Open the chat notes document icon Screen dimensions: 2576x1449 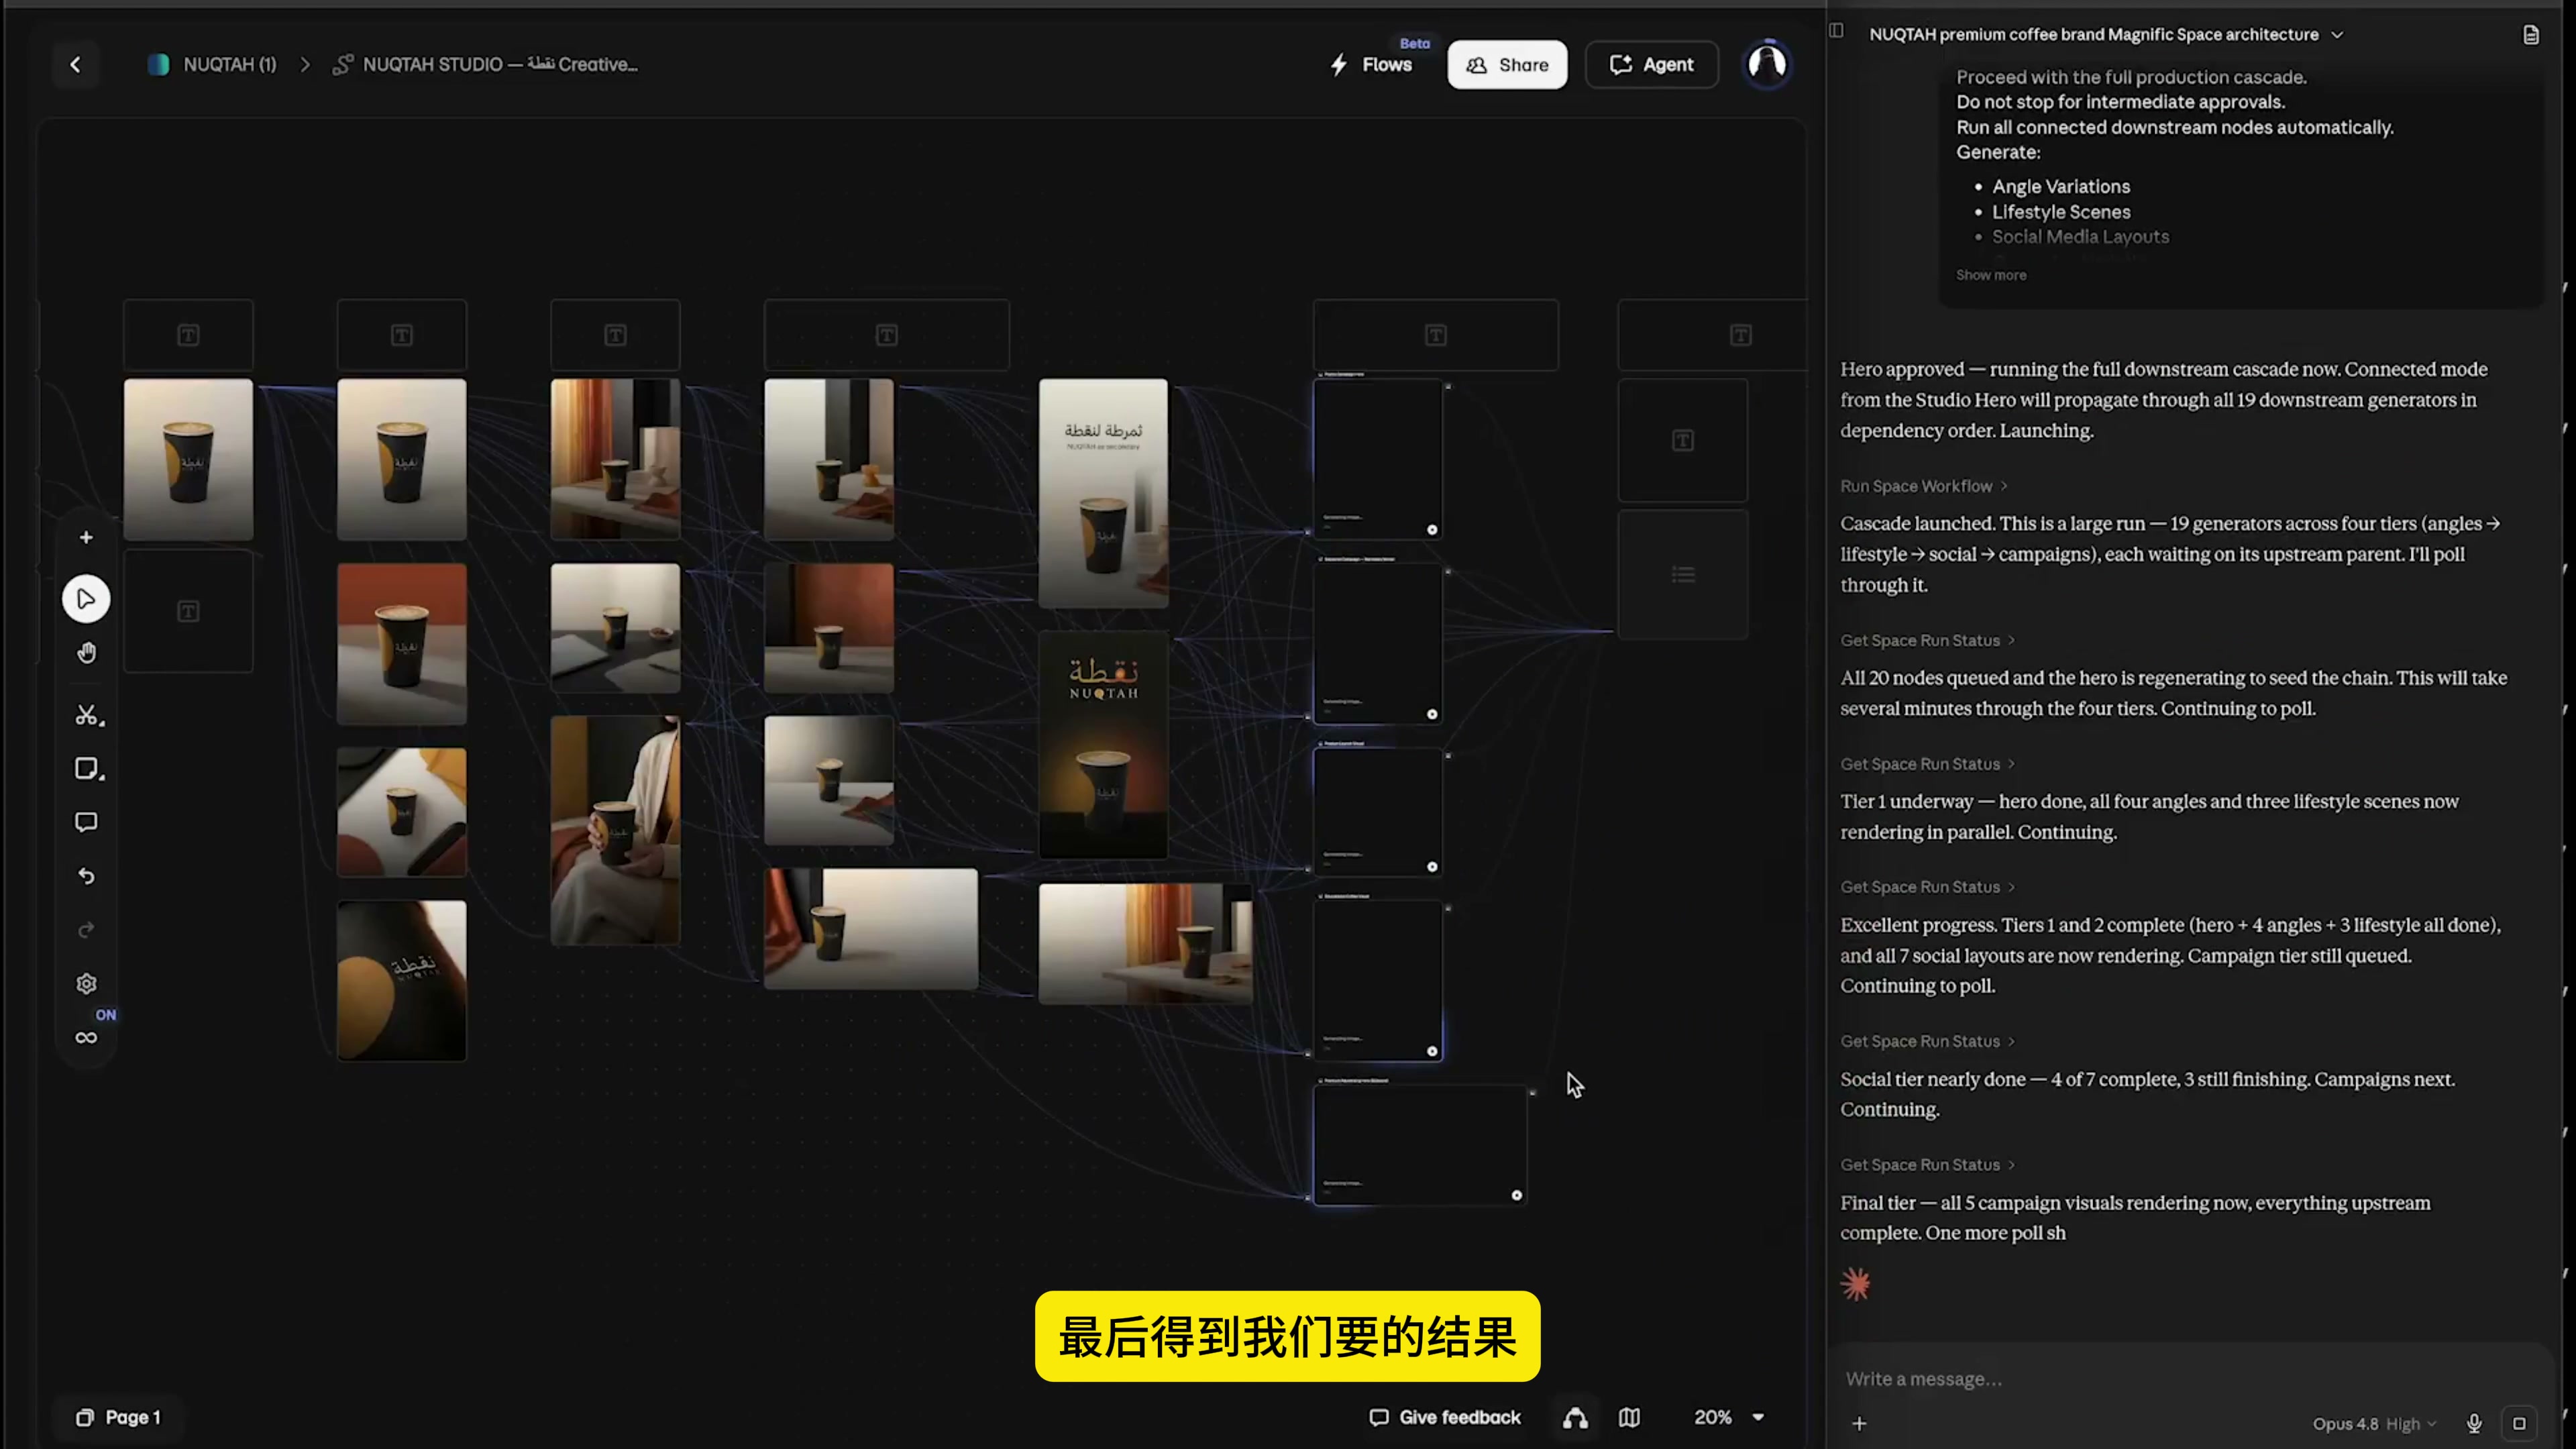click(2531, 35)
